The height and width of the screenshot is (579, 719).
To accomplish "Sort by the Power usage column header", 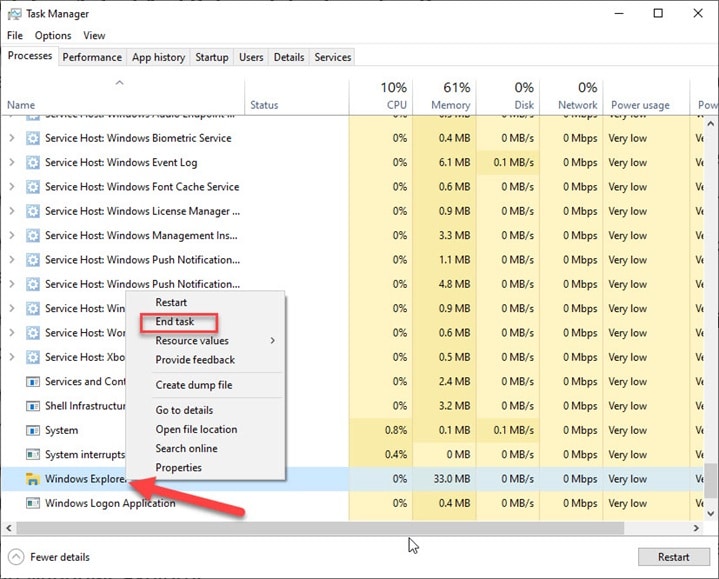I will 647,97.
